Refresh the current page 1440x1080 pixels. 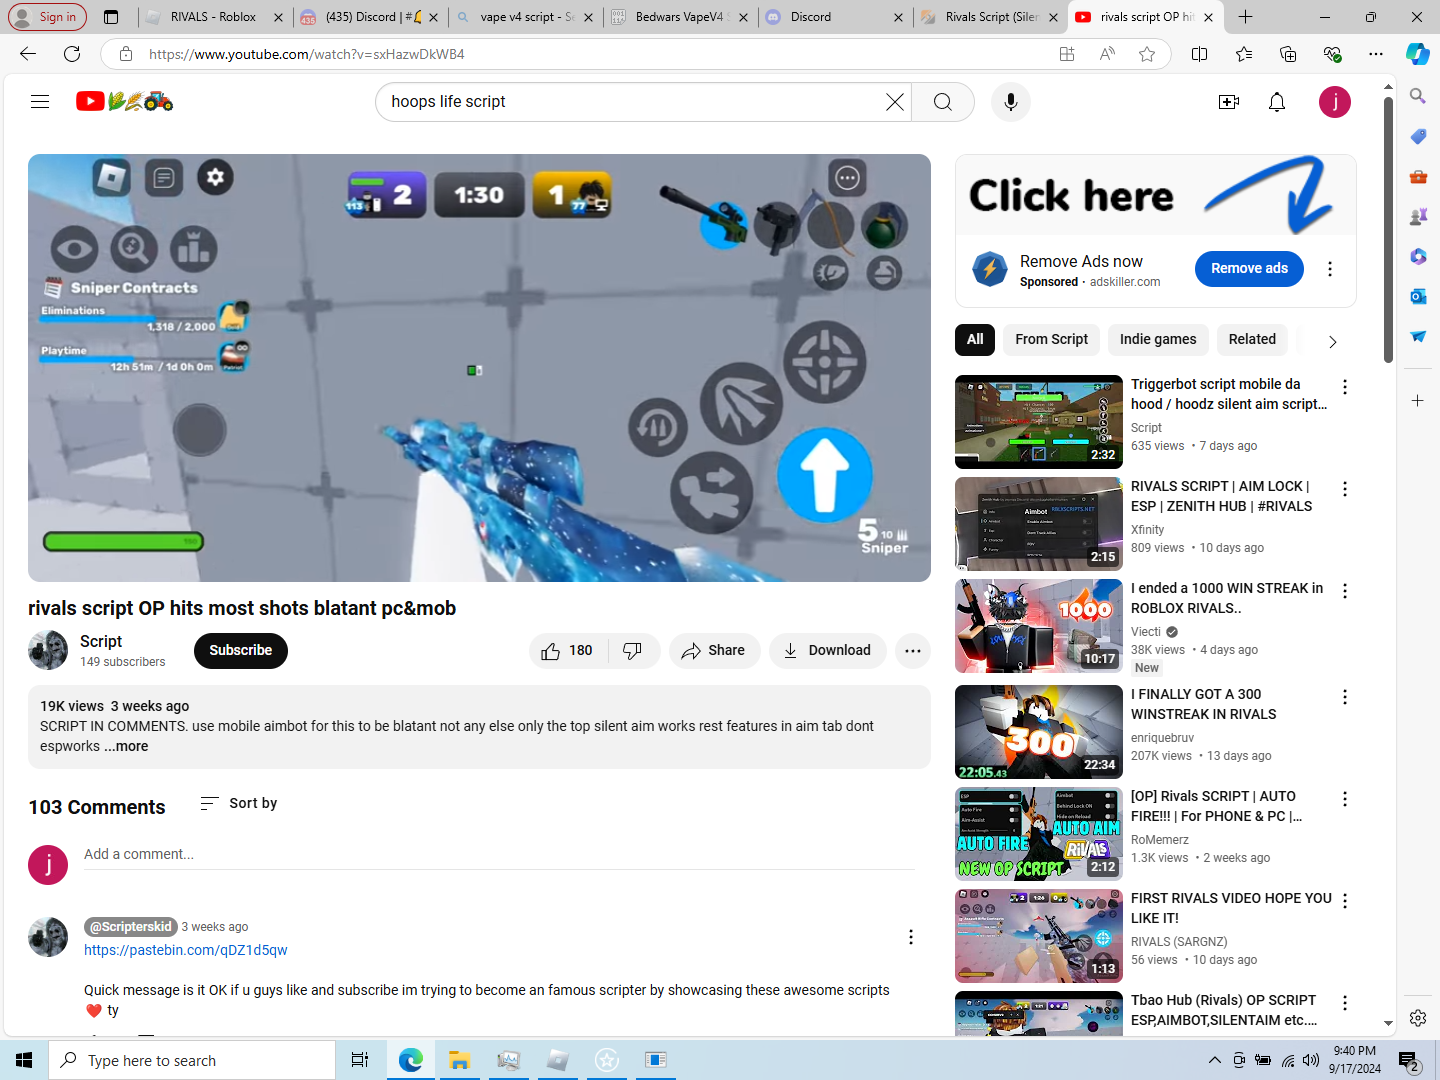point(72,54)
